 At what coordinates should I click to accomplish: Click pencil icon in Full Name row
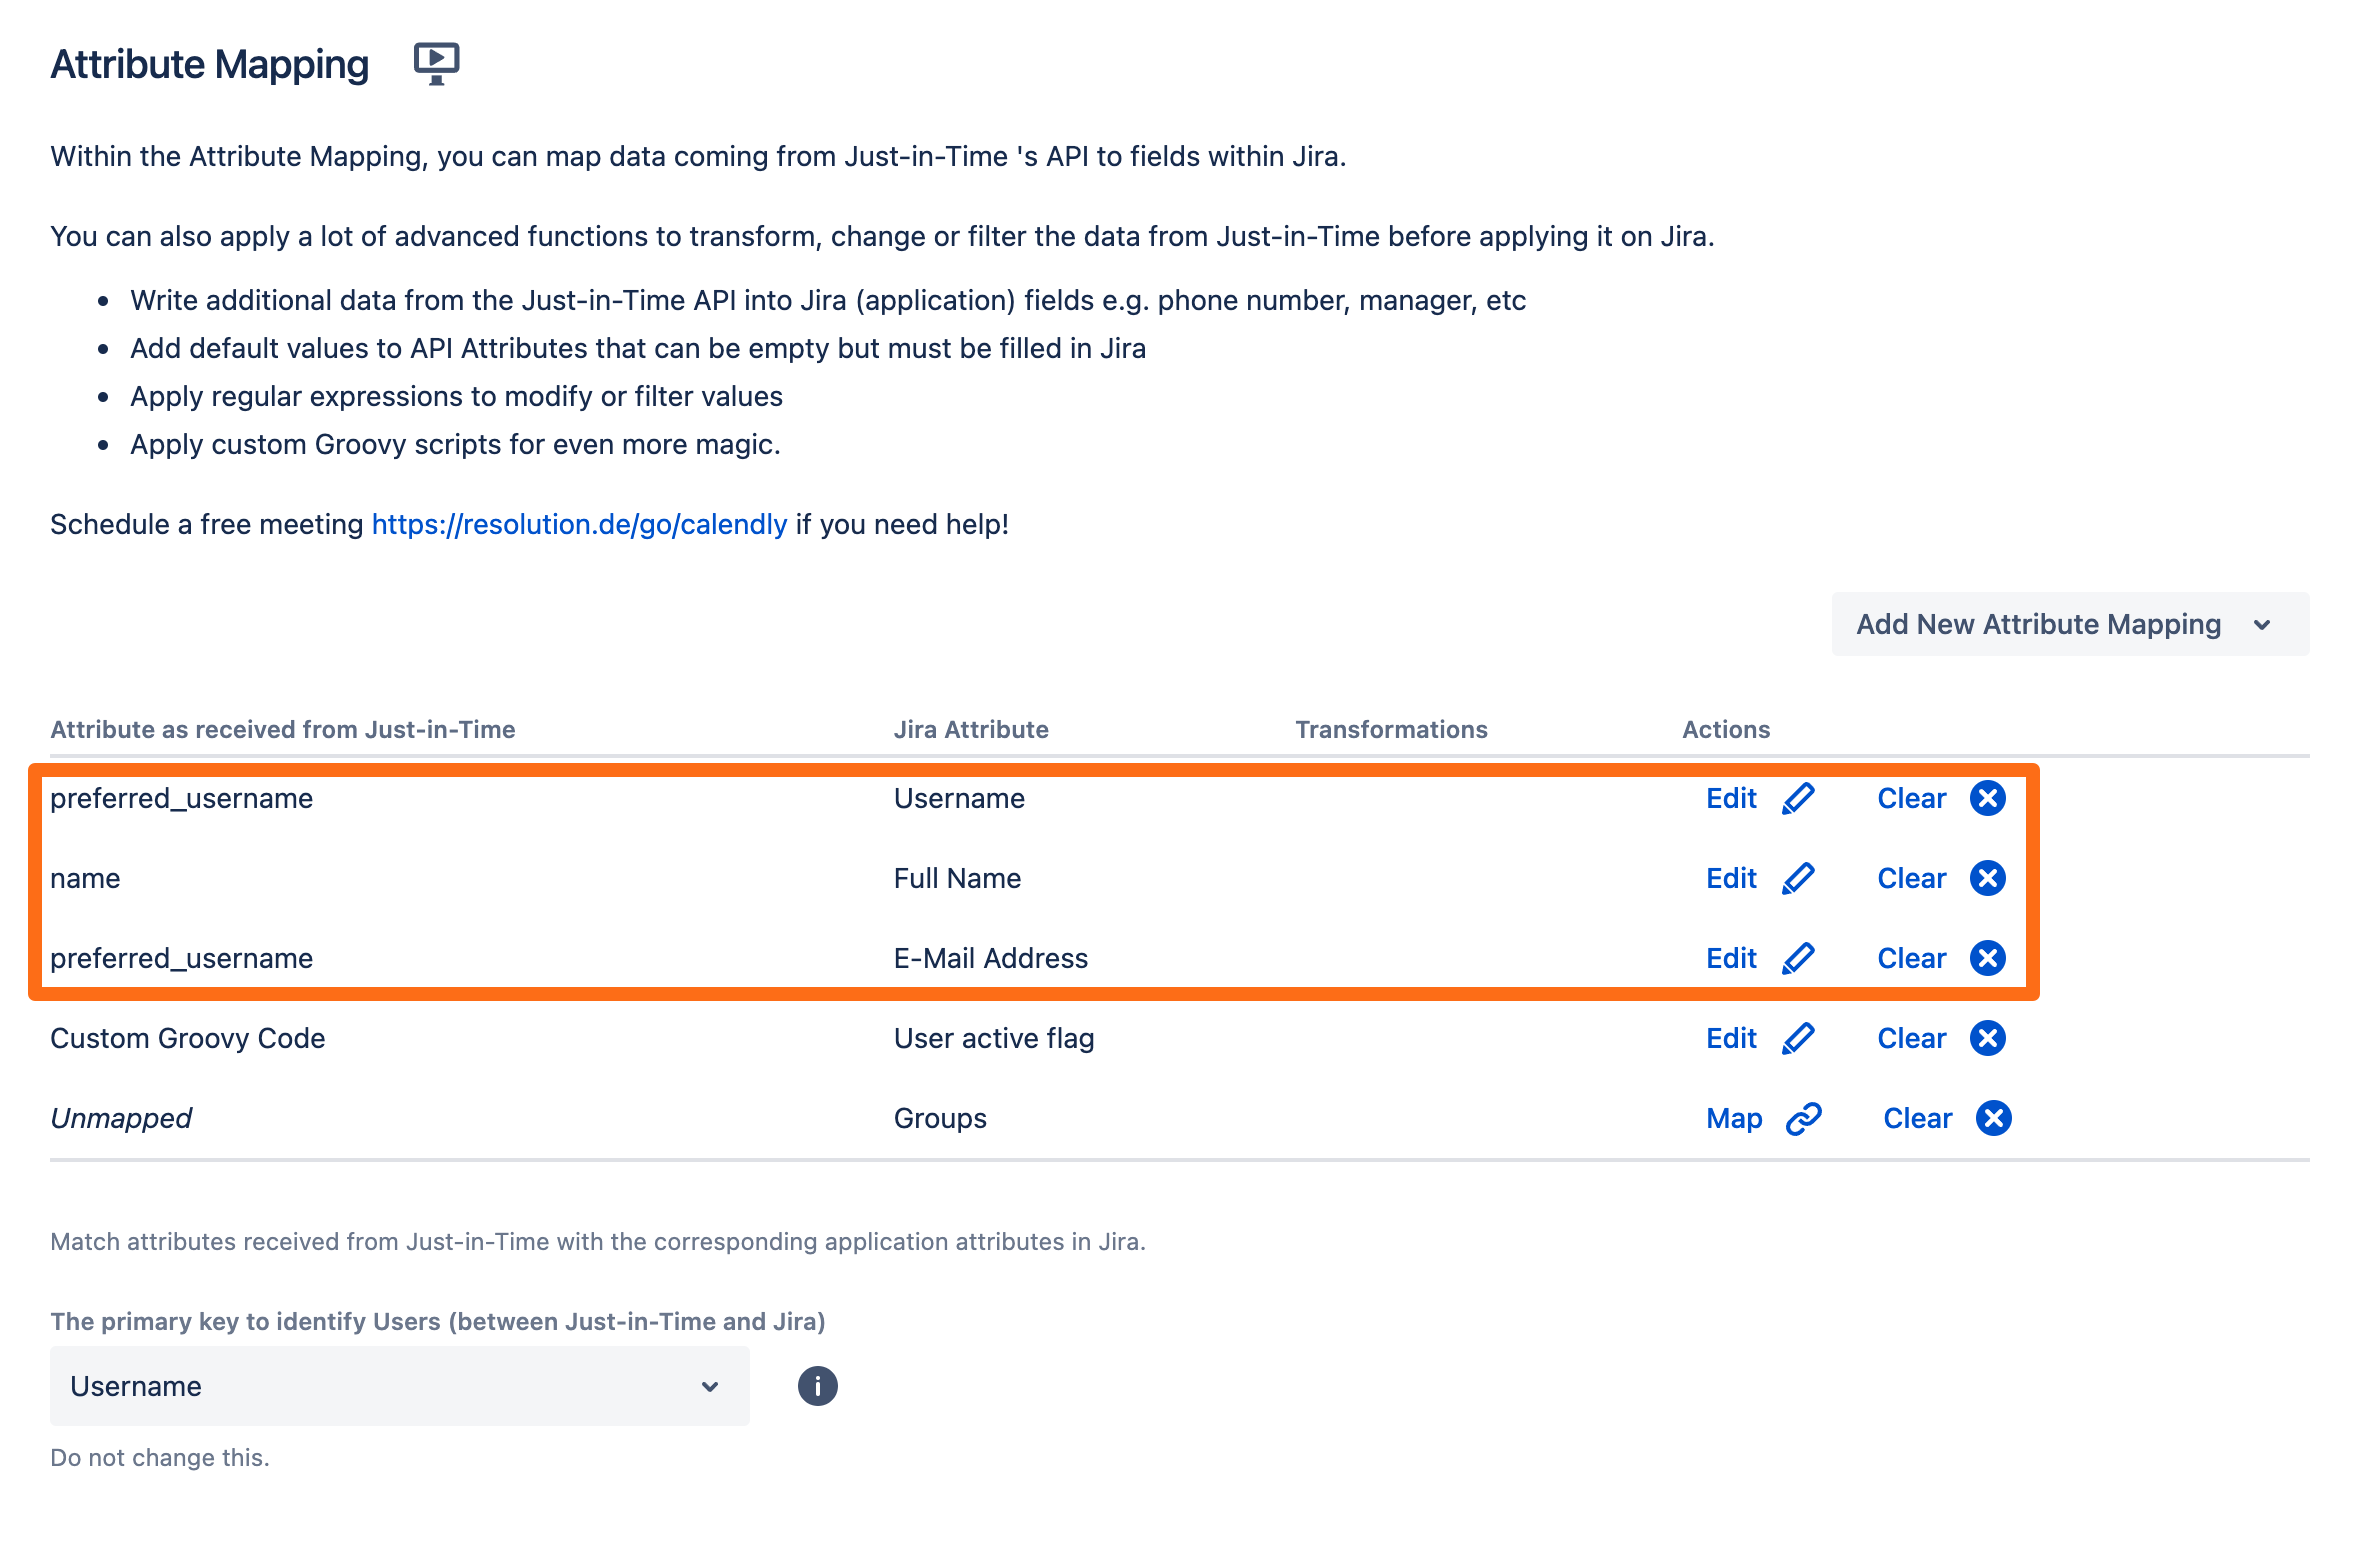click(x=1797, y=878)
